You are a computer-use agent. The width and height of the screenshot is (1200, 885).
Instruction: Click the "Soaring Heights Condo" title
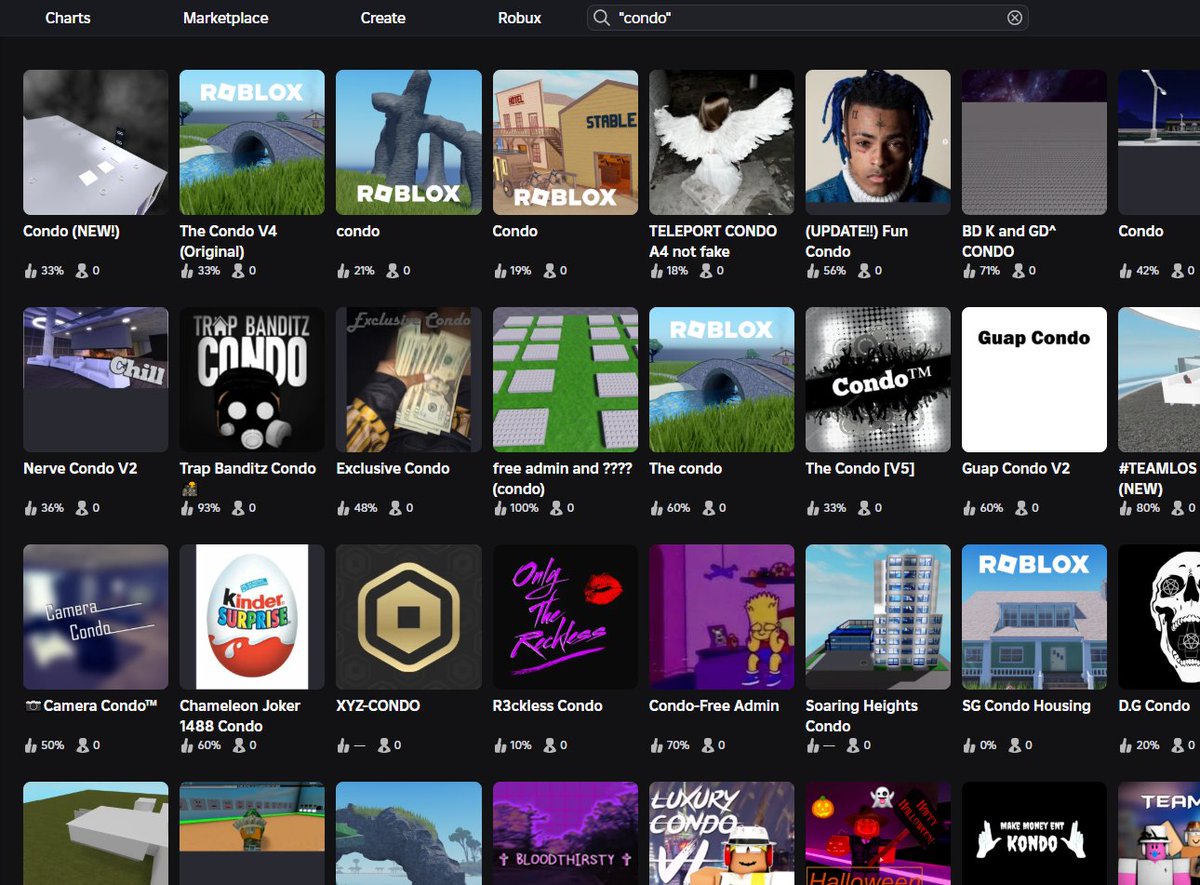point(862,716)
